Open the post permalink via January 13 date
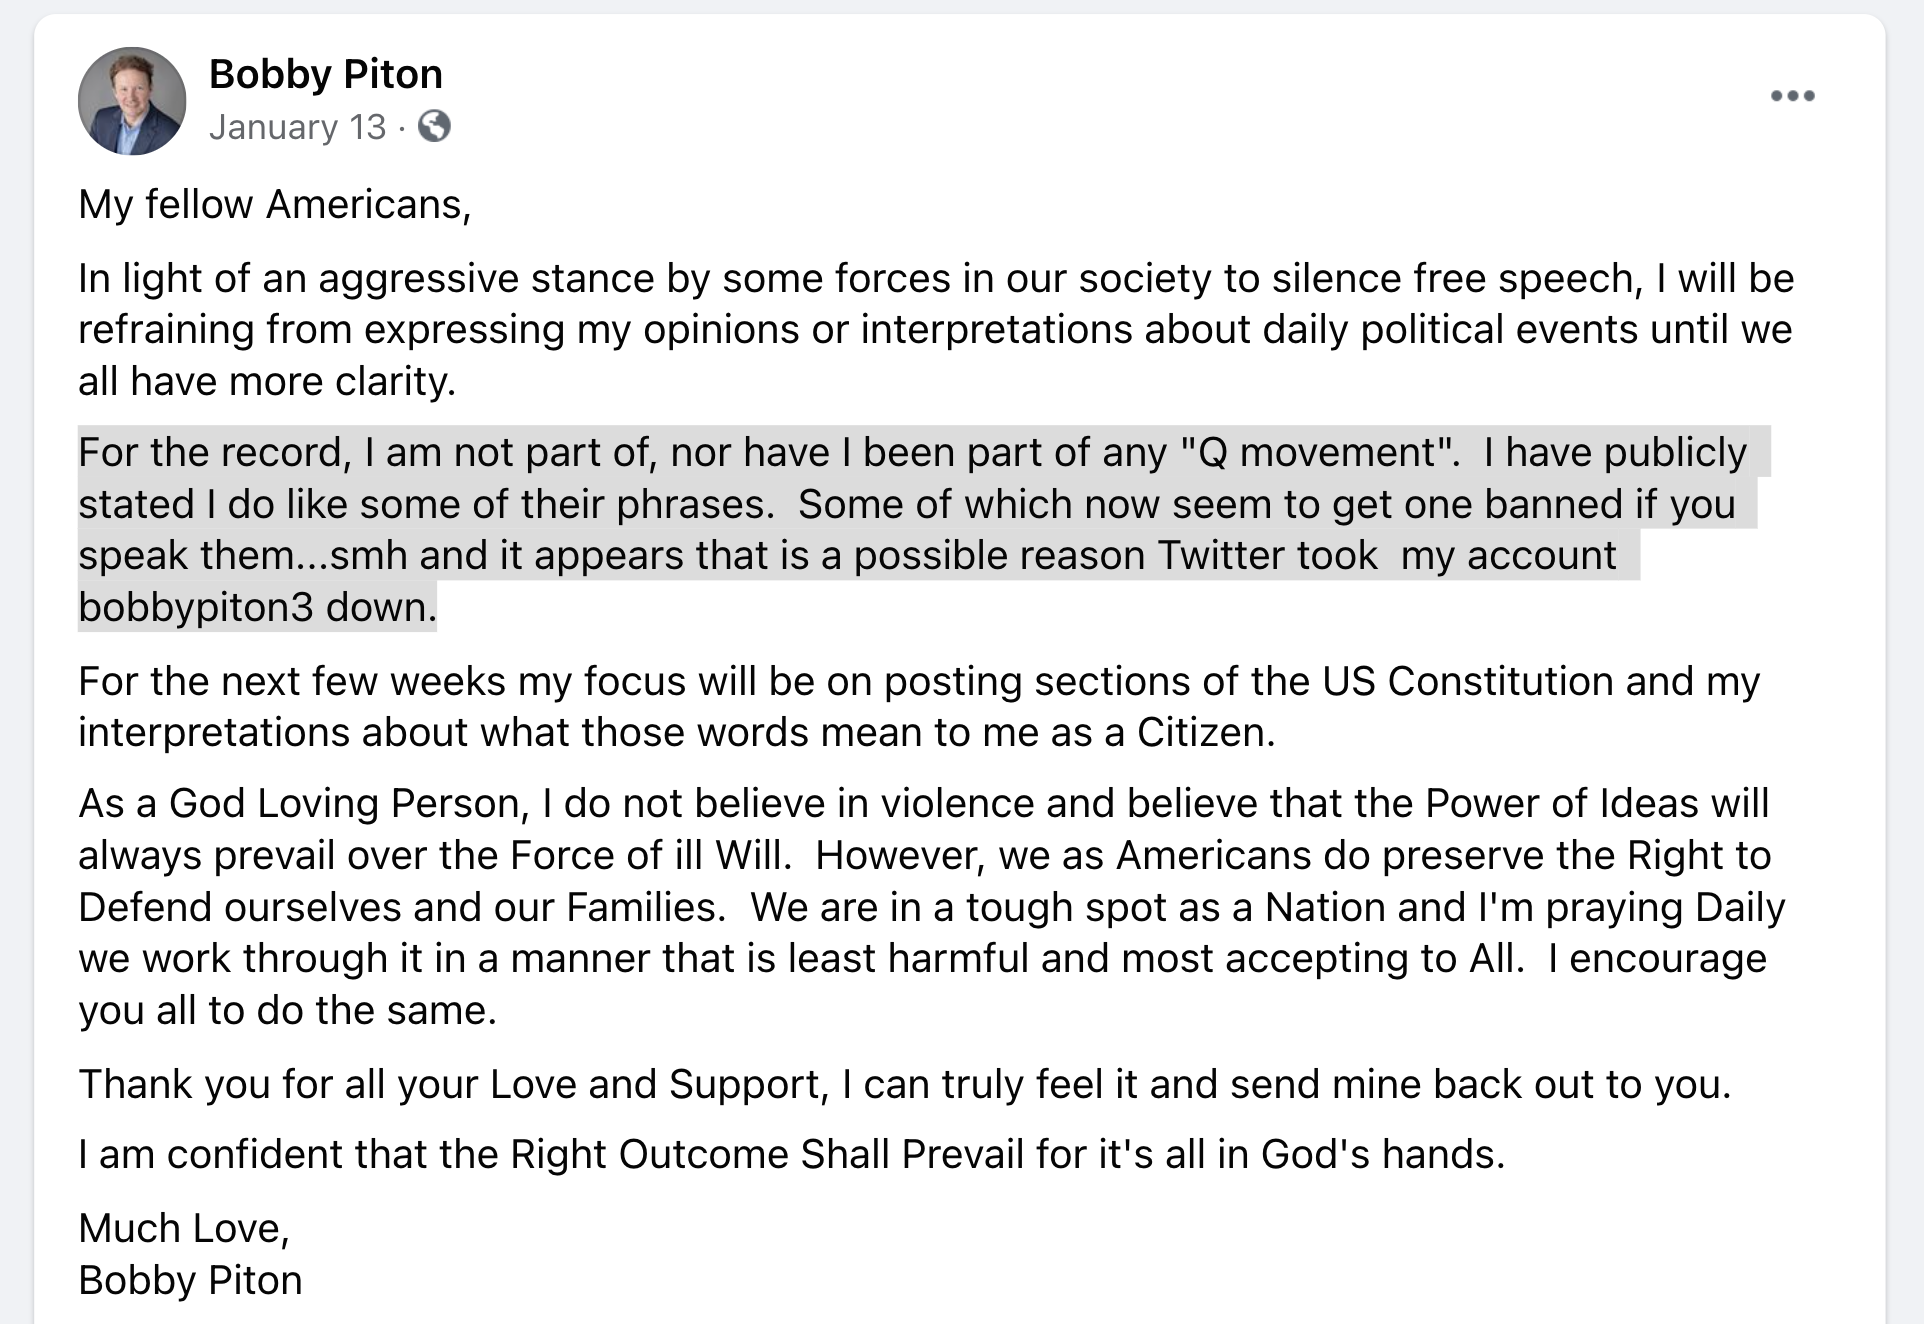 click(x=297, y=127)
